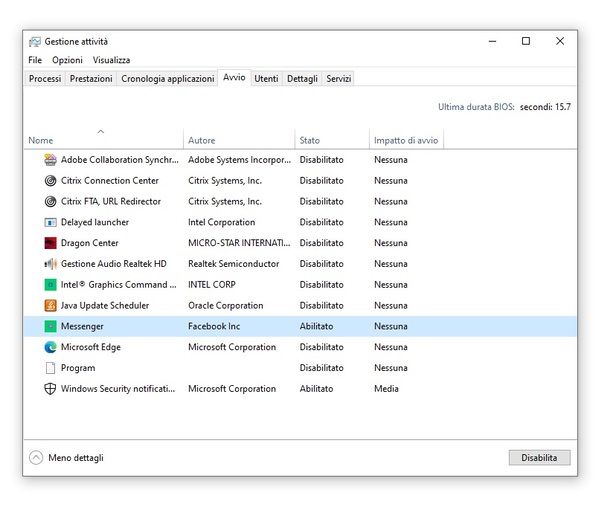This screenshot has width=610, height=507.
Task: Click the Citrix FTA, URL Redirector icon
Action: point(50,201)
